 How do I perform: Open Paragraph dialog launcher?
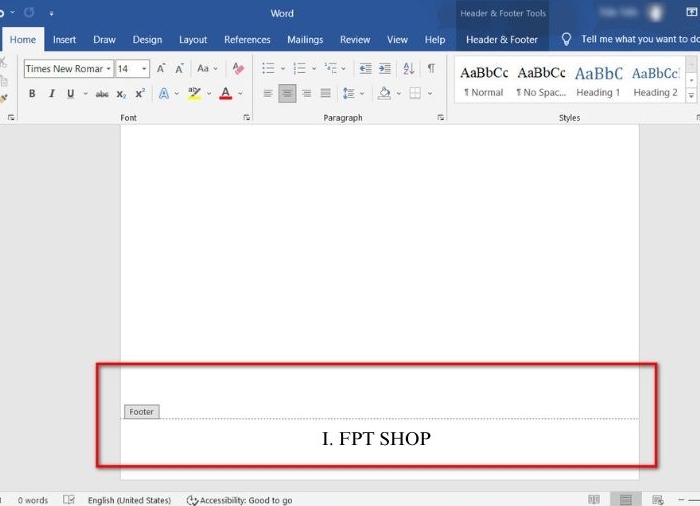click(x=441, y=117)
